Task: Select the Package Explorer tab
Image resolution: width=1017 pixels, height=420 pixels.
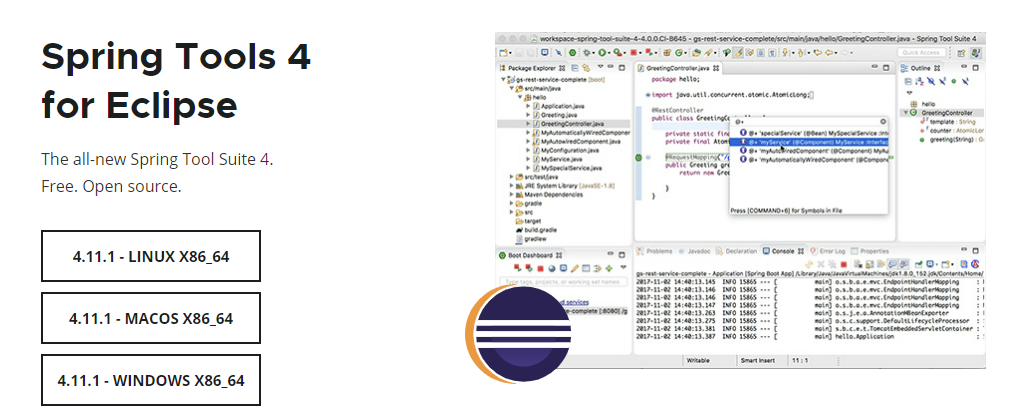Action: 532,68
